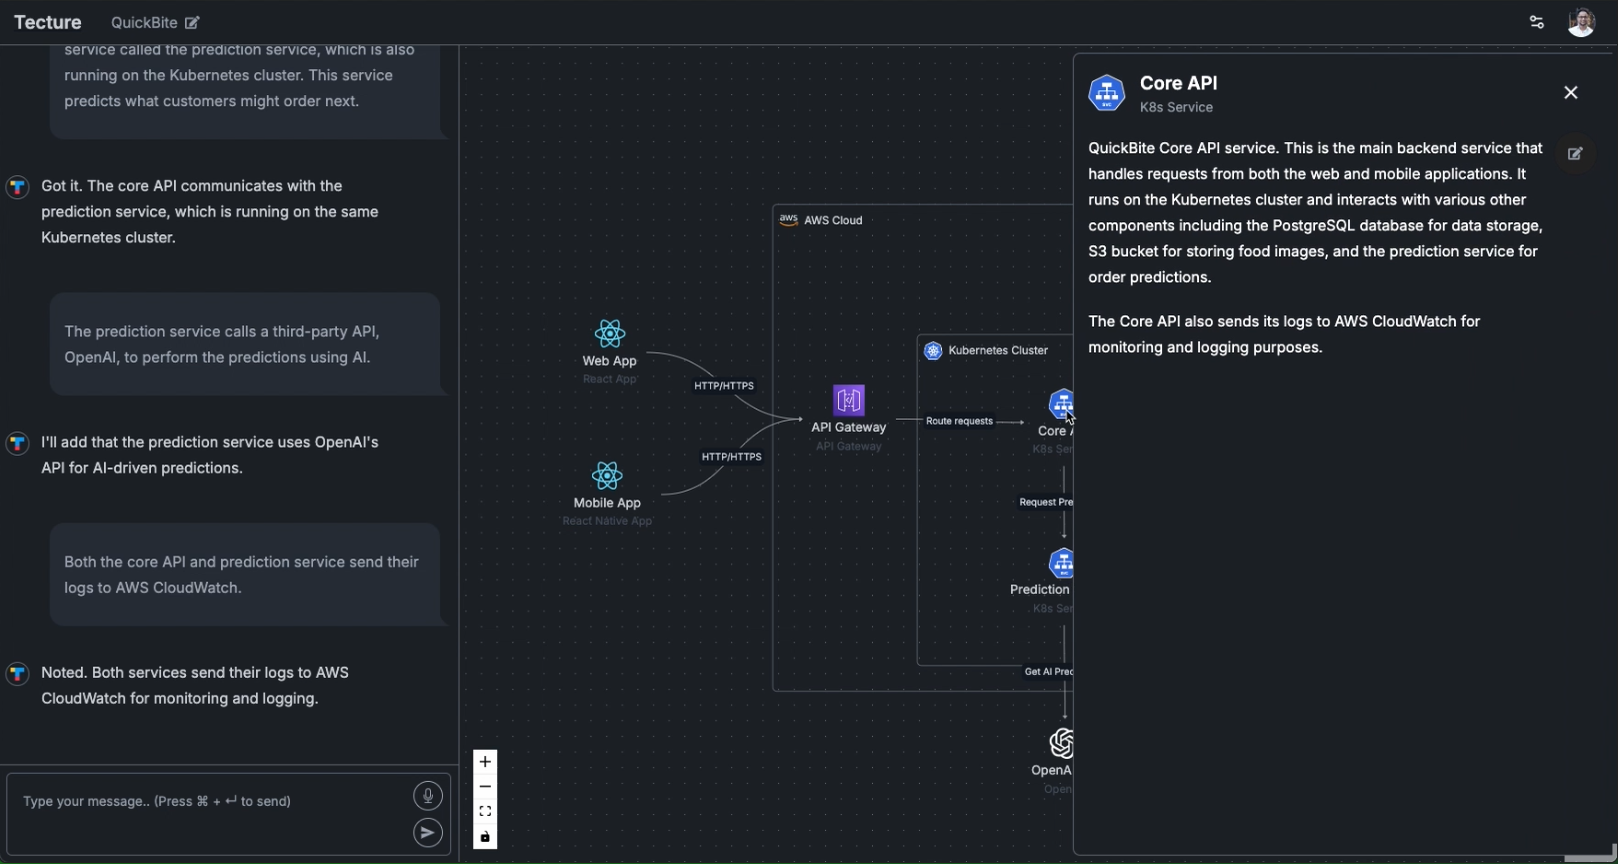Select the API Gateway node
This screenshot has width=1618, height=864.
pos(849,418)
